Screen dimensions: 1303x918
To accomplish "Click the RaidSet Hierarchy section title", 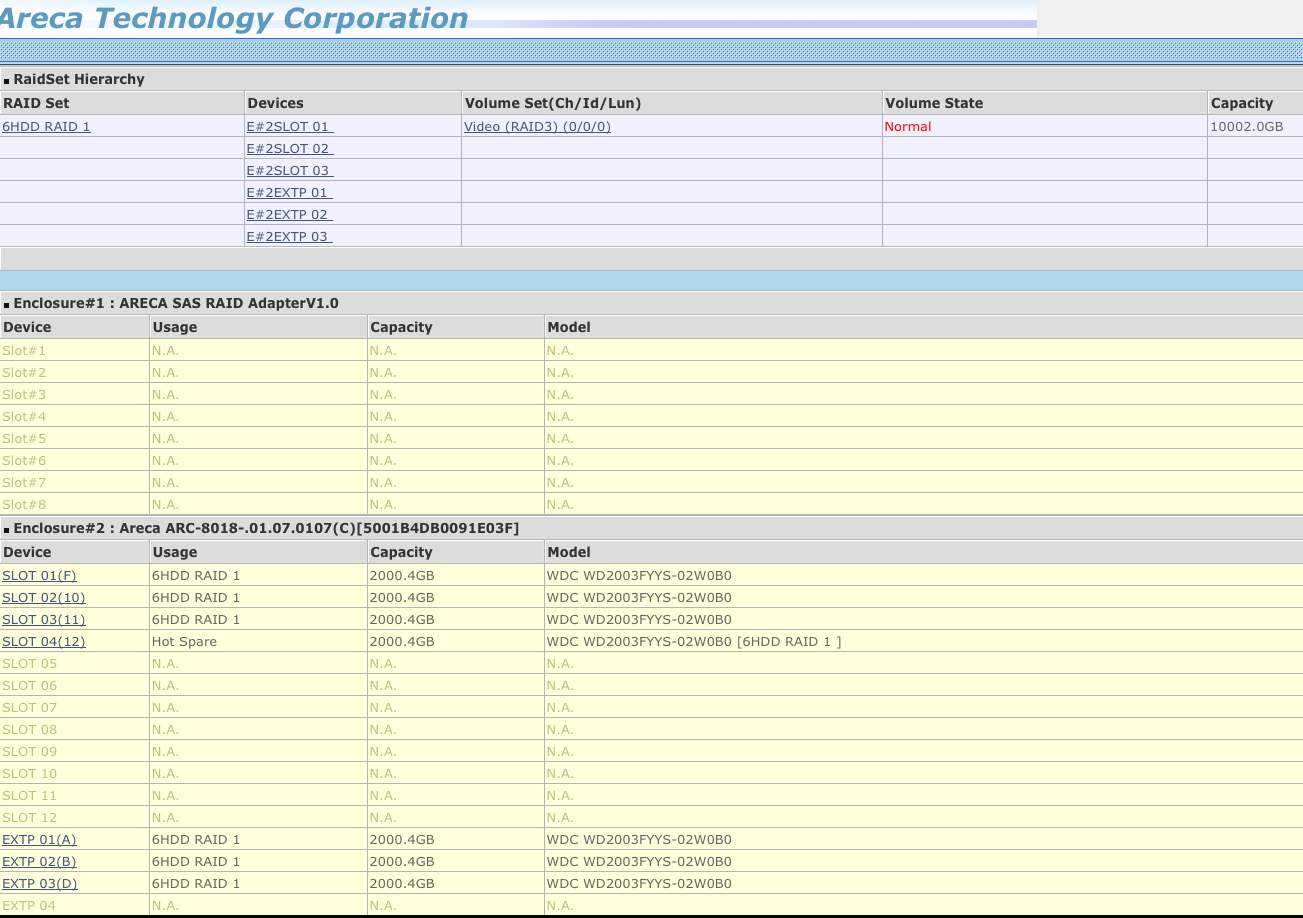I will (79, 79).
